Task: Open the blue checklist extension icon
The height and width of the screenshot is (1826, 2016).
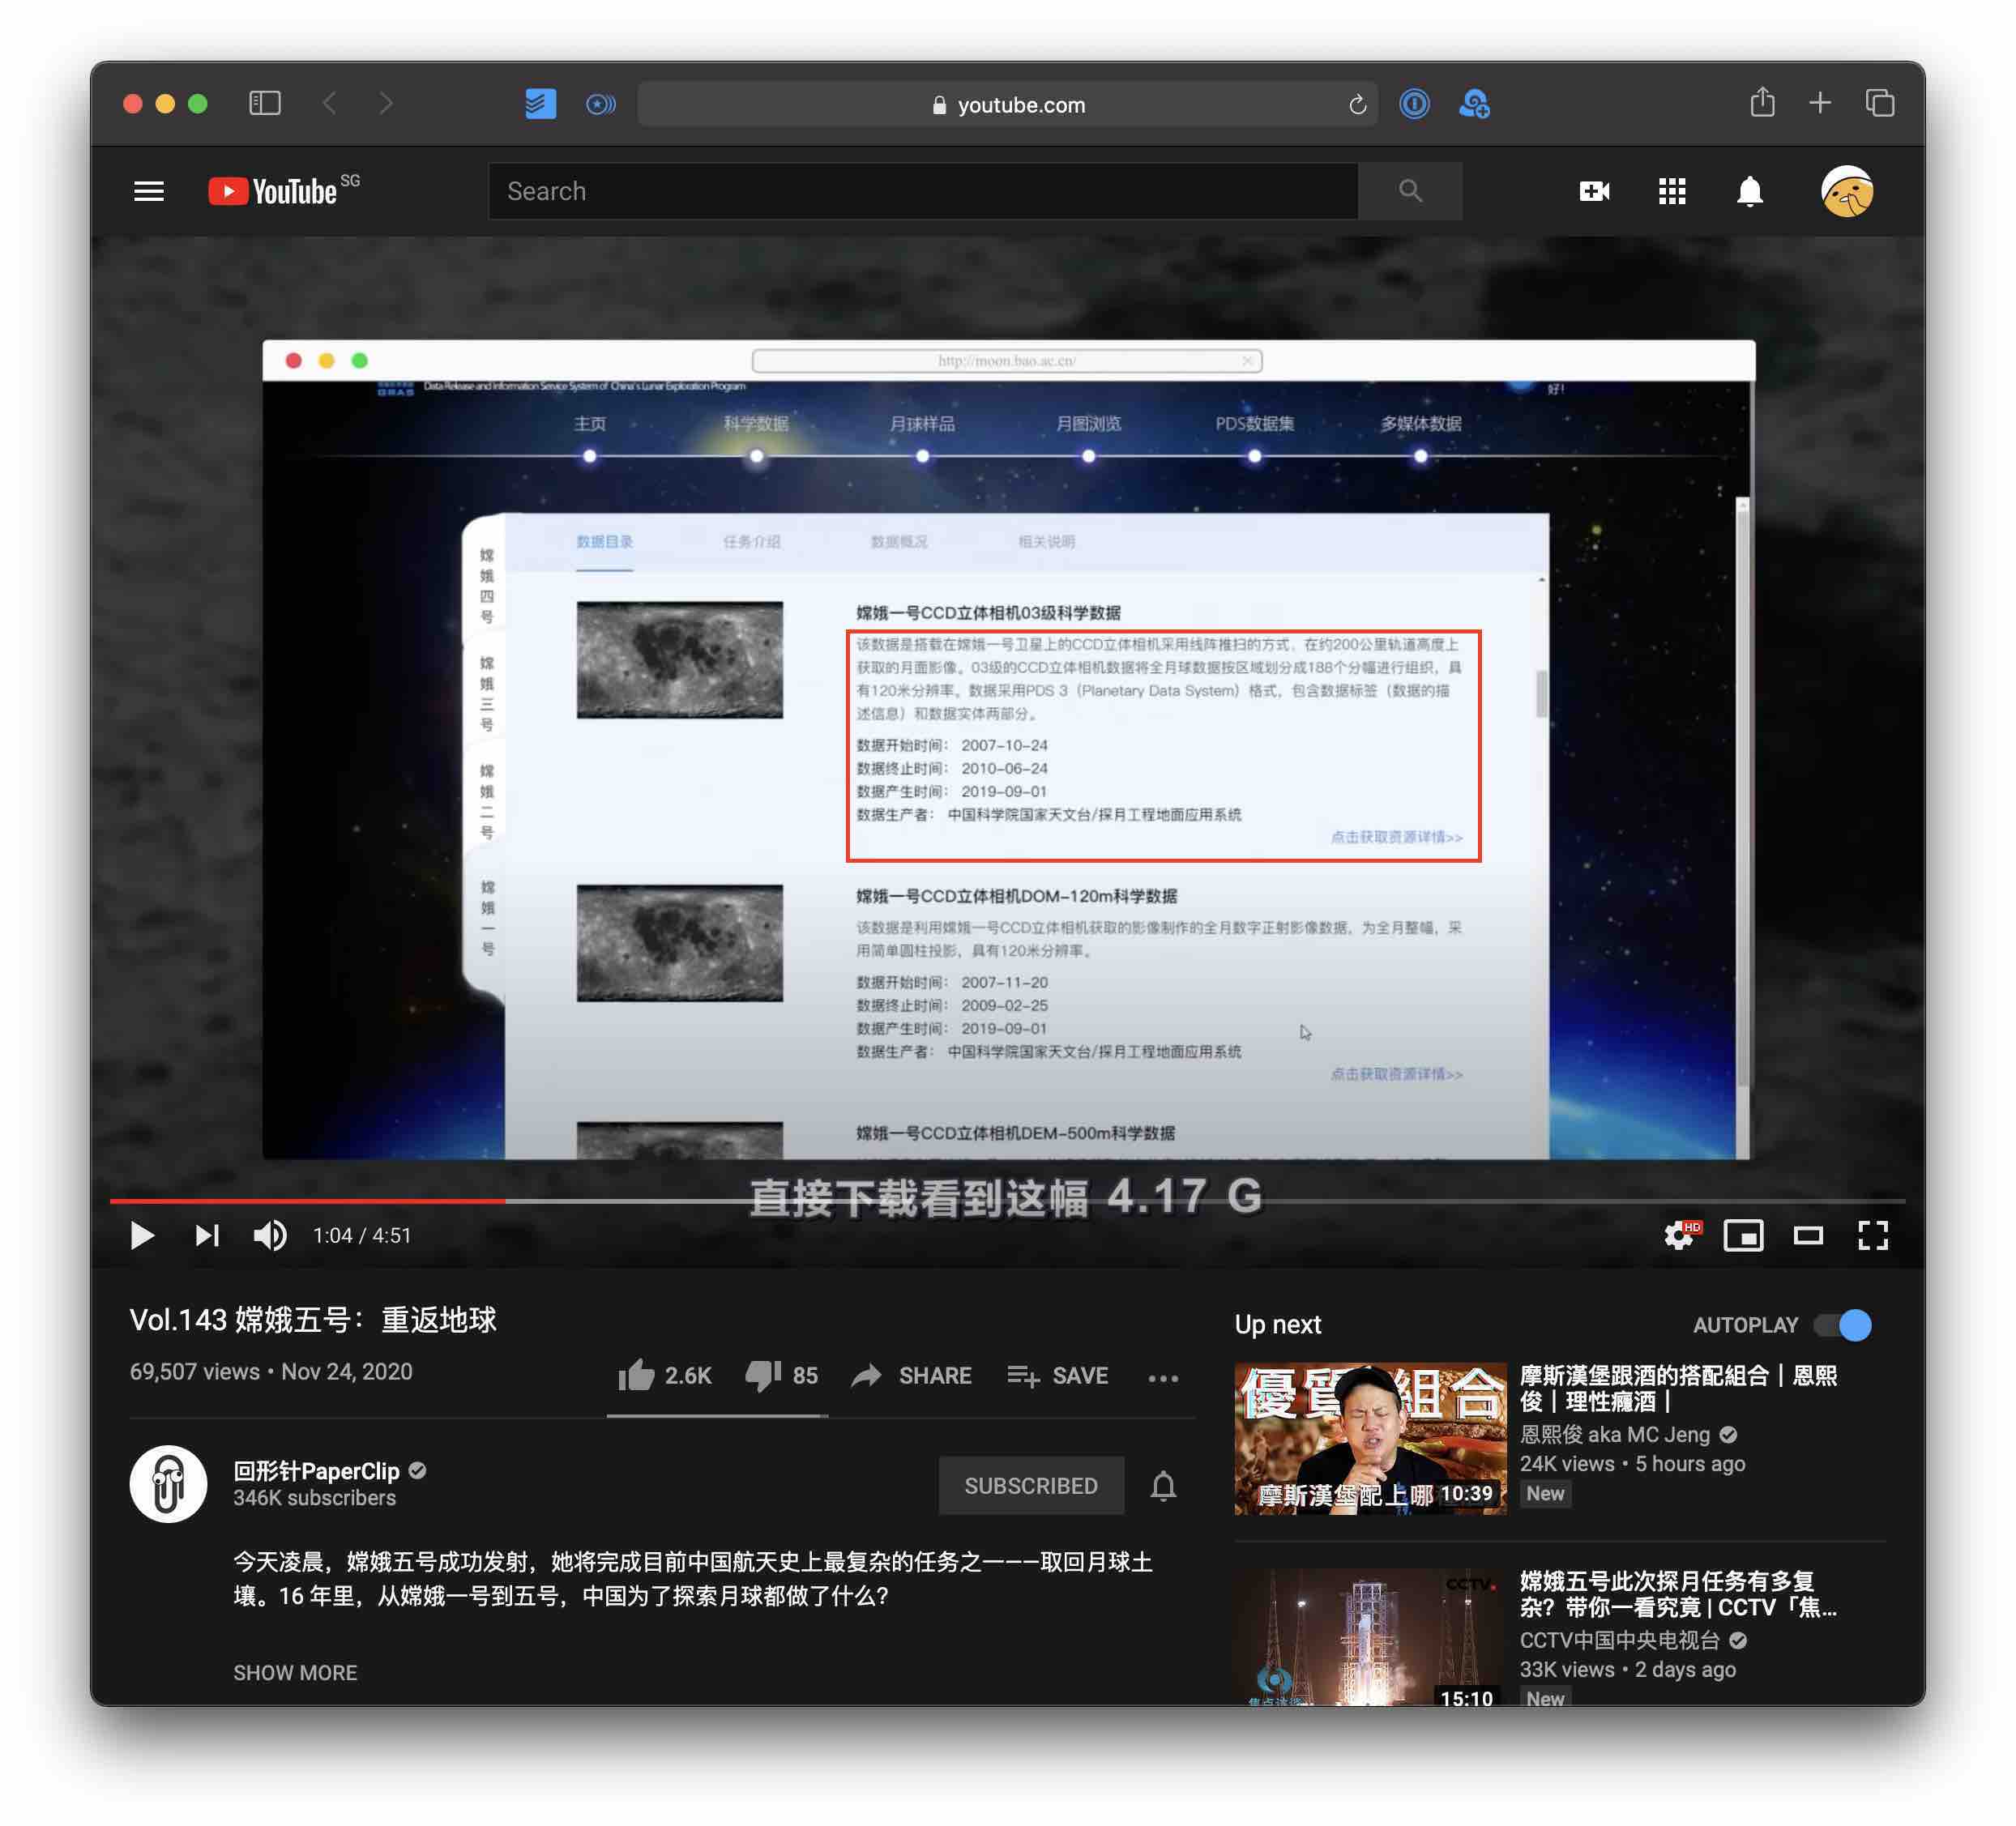Action: (541, 104)
